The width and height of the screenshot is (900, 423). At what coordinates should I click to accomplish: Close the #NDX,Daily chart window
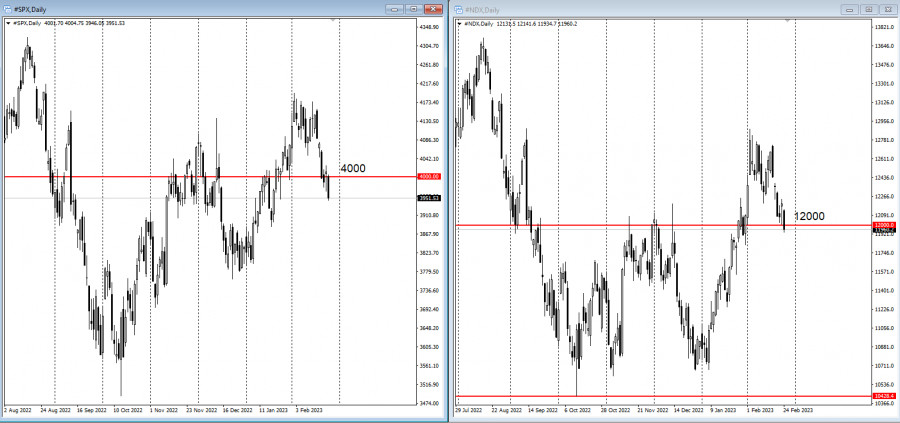[x=887, y=10]
